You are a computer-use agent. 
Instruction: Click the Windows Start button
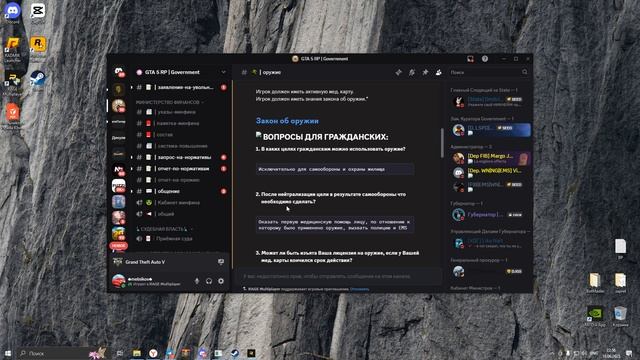pyautogui.click(x=7, y=353)
